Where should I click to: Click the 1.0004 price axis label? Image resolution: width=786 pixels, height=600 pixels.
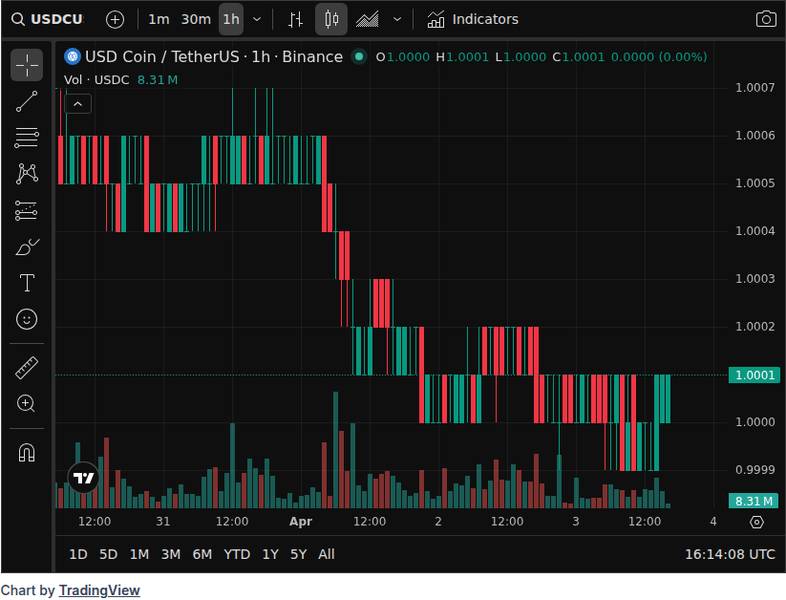[754, 231]
